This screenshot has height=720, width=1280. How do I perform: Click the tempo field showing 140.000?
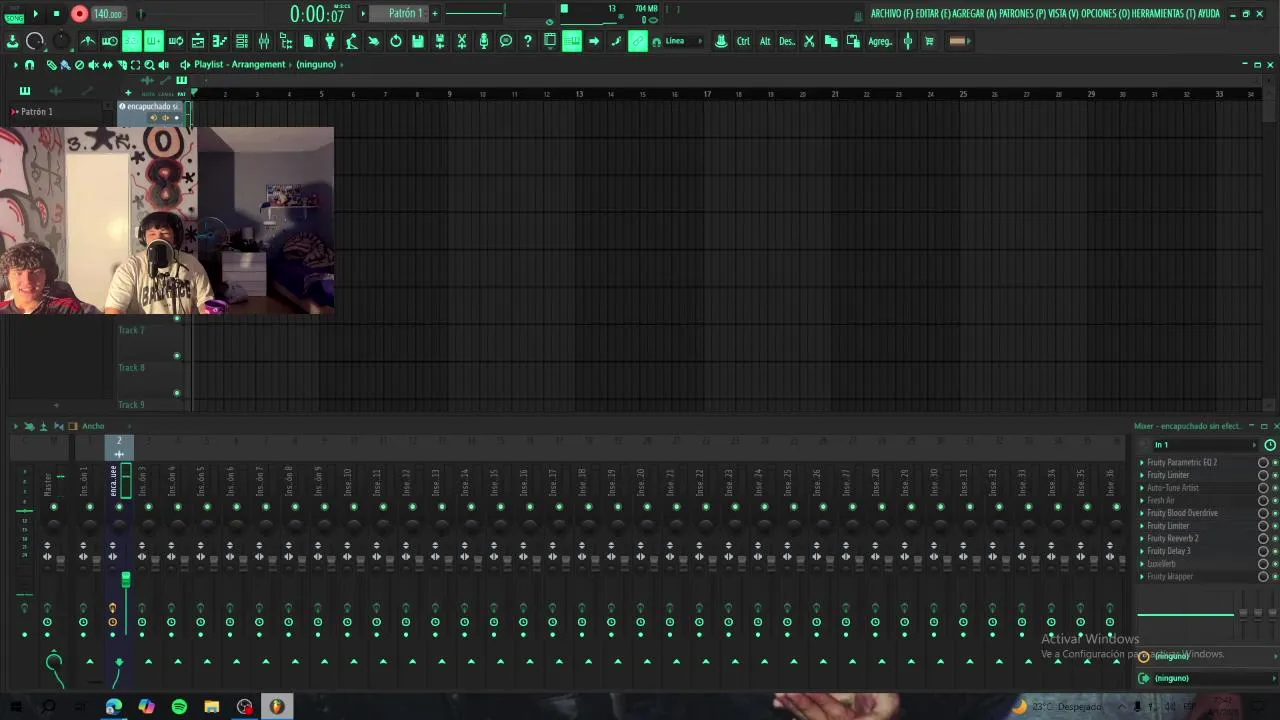pos(107,14)
